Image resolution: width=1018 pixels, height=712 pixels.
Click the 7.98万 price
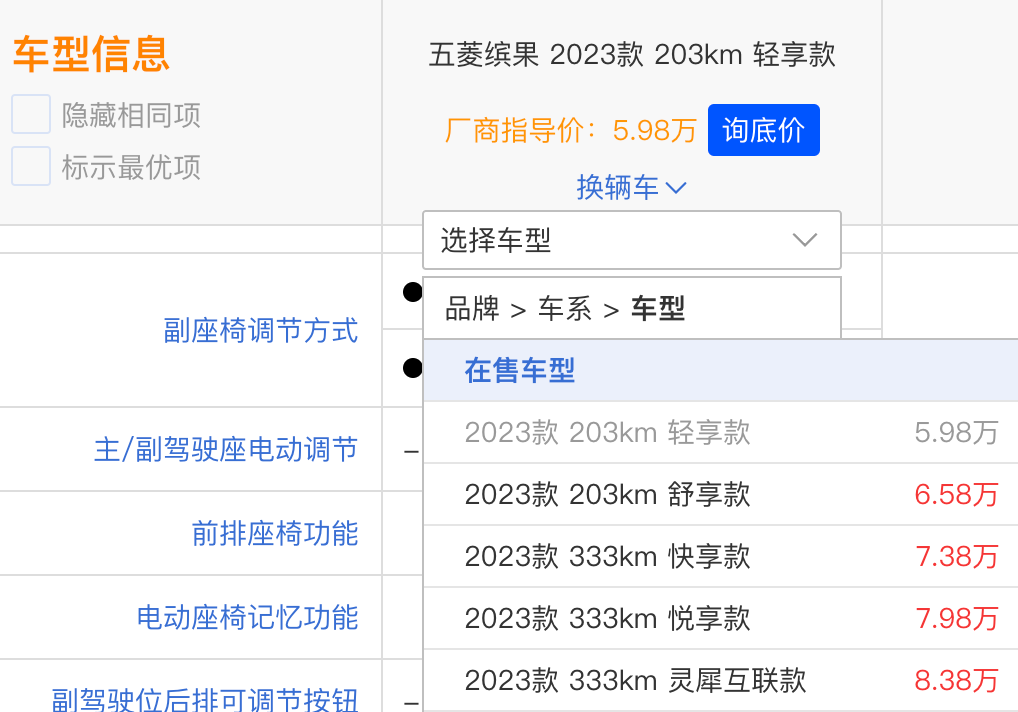[956, 619]
